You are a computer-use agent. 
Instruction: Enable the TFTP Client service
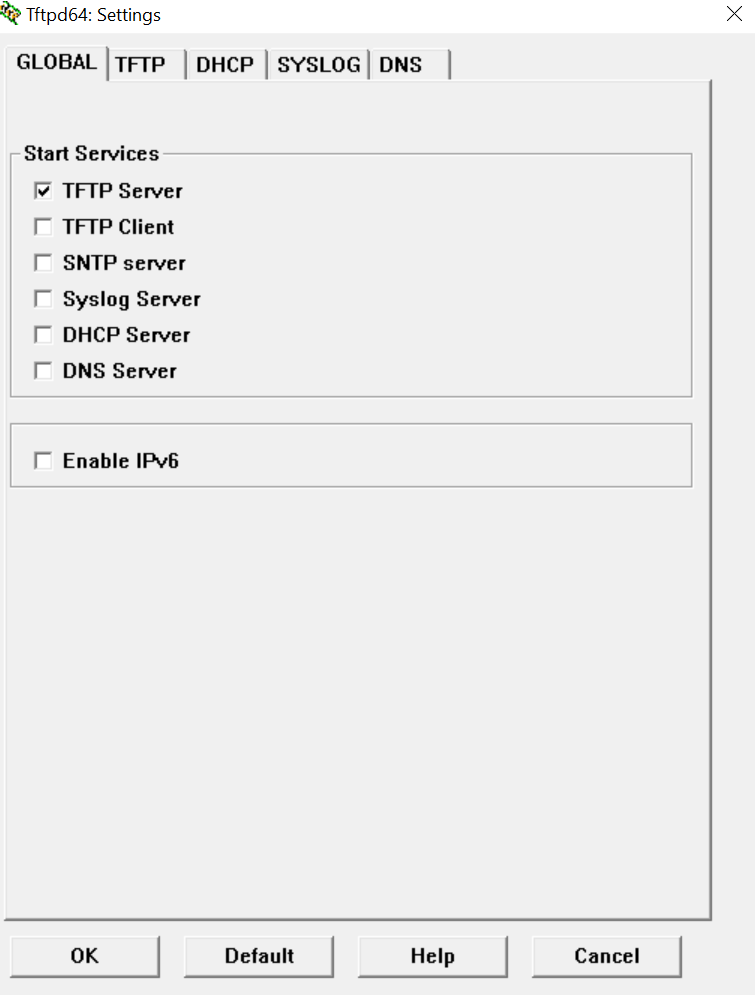[x=43, y=227]
